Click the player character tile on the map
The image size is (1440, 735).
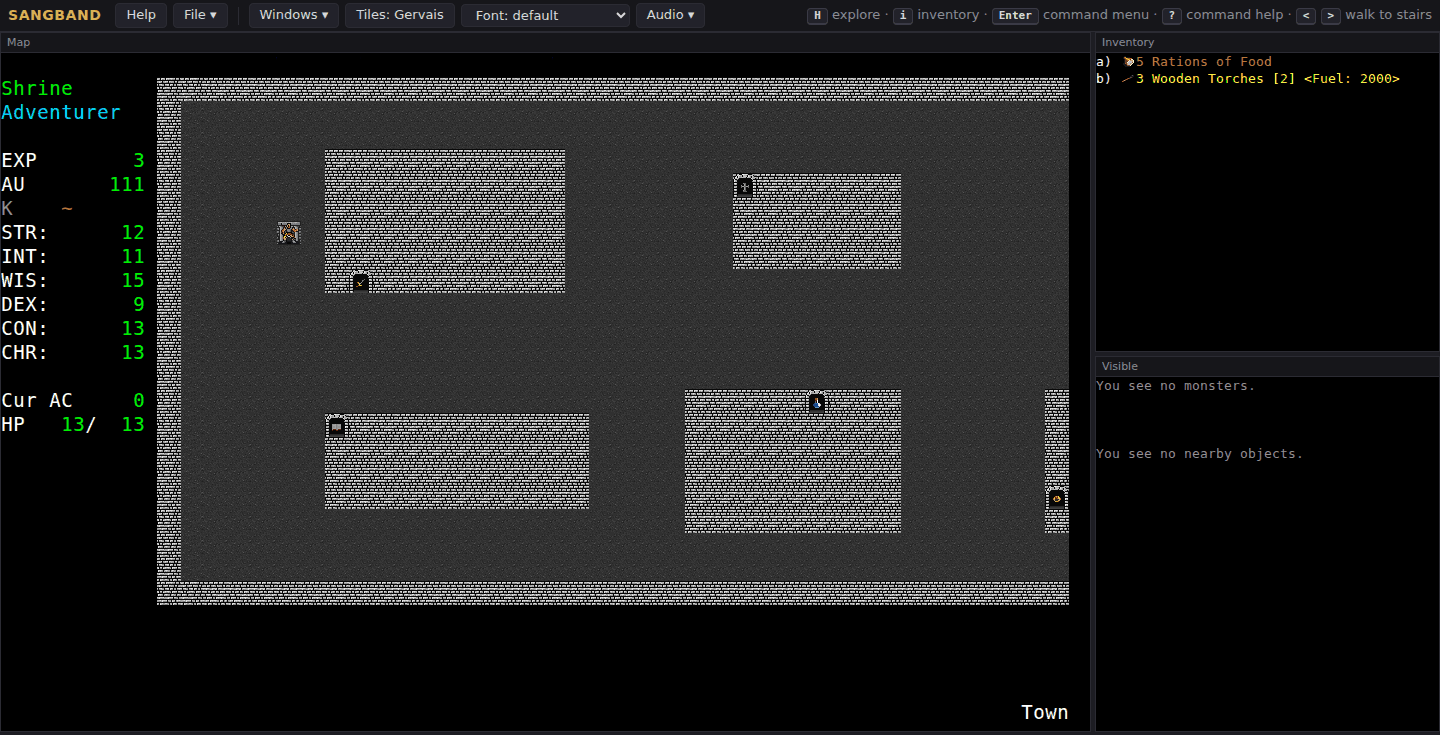(289, 233)
